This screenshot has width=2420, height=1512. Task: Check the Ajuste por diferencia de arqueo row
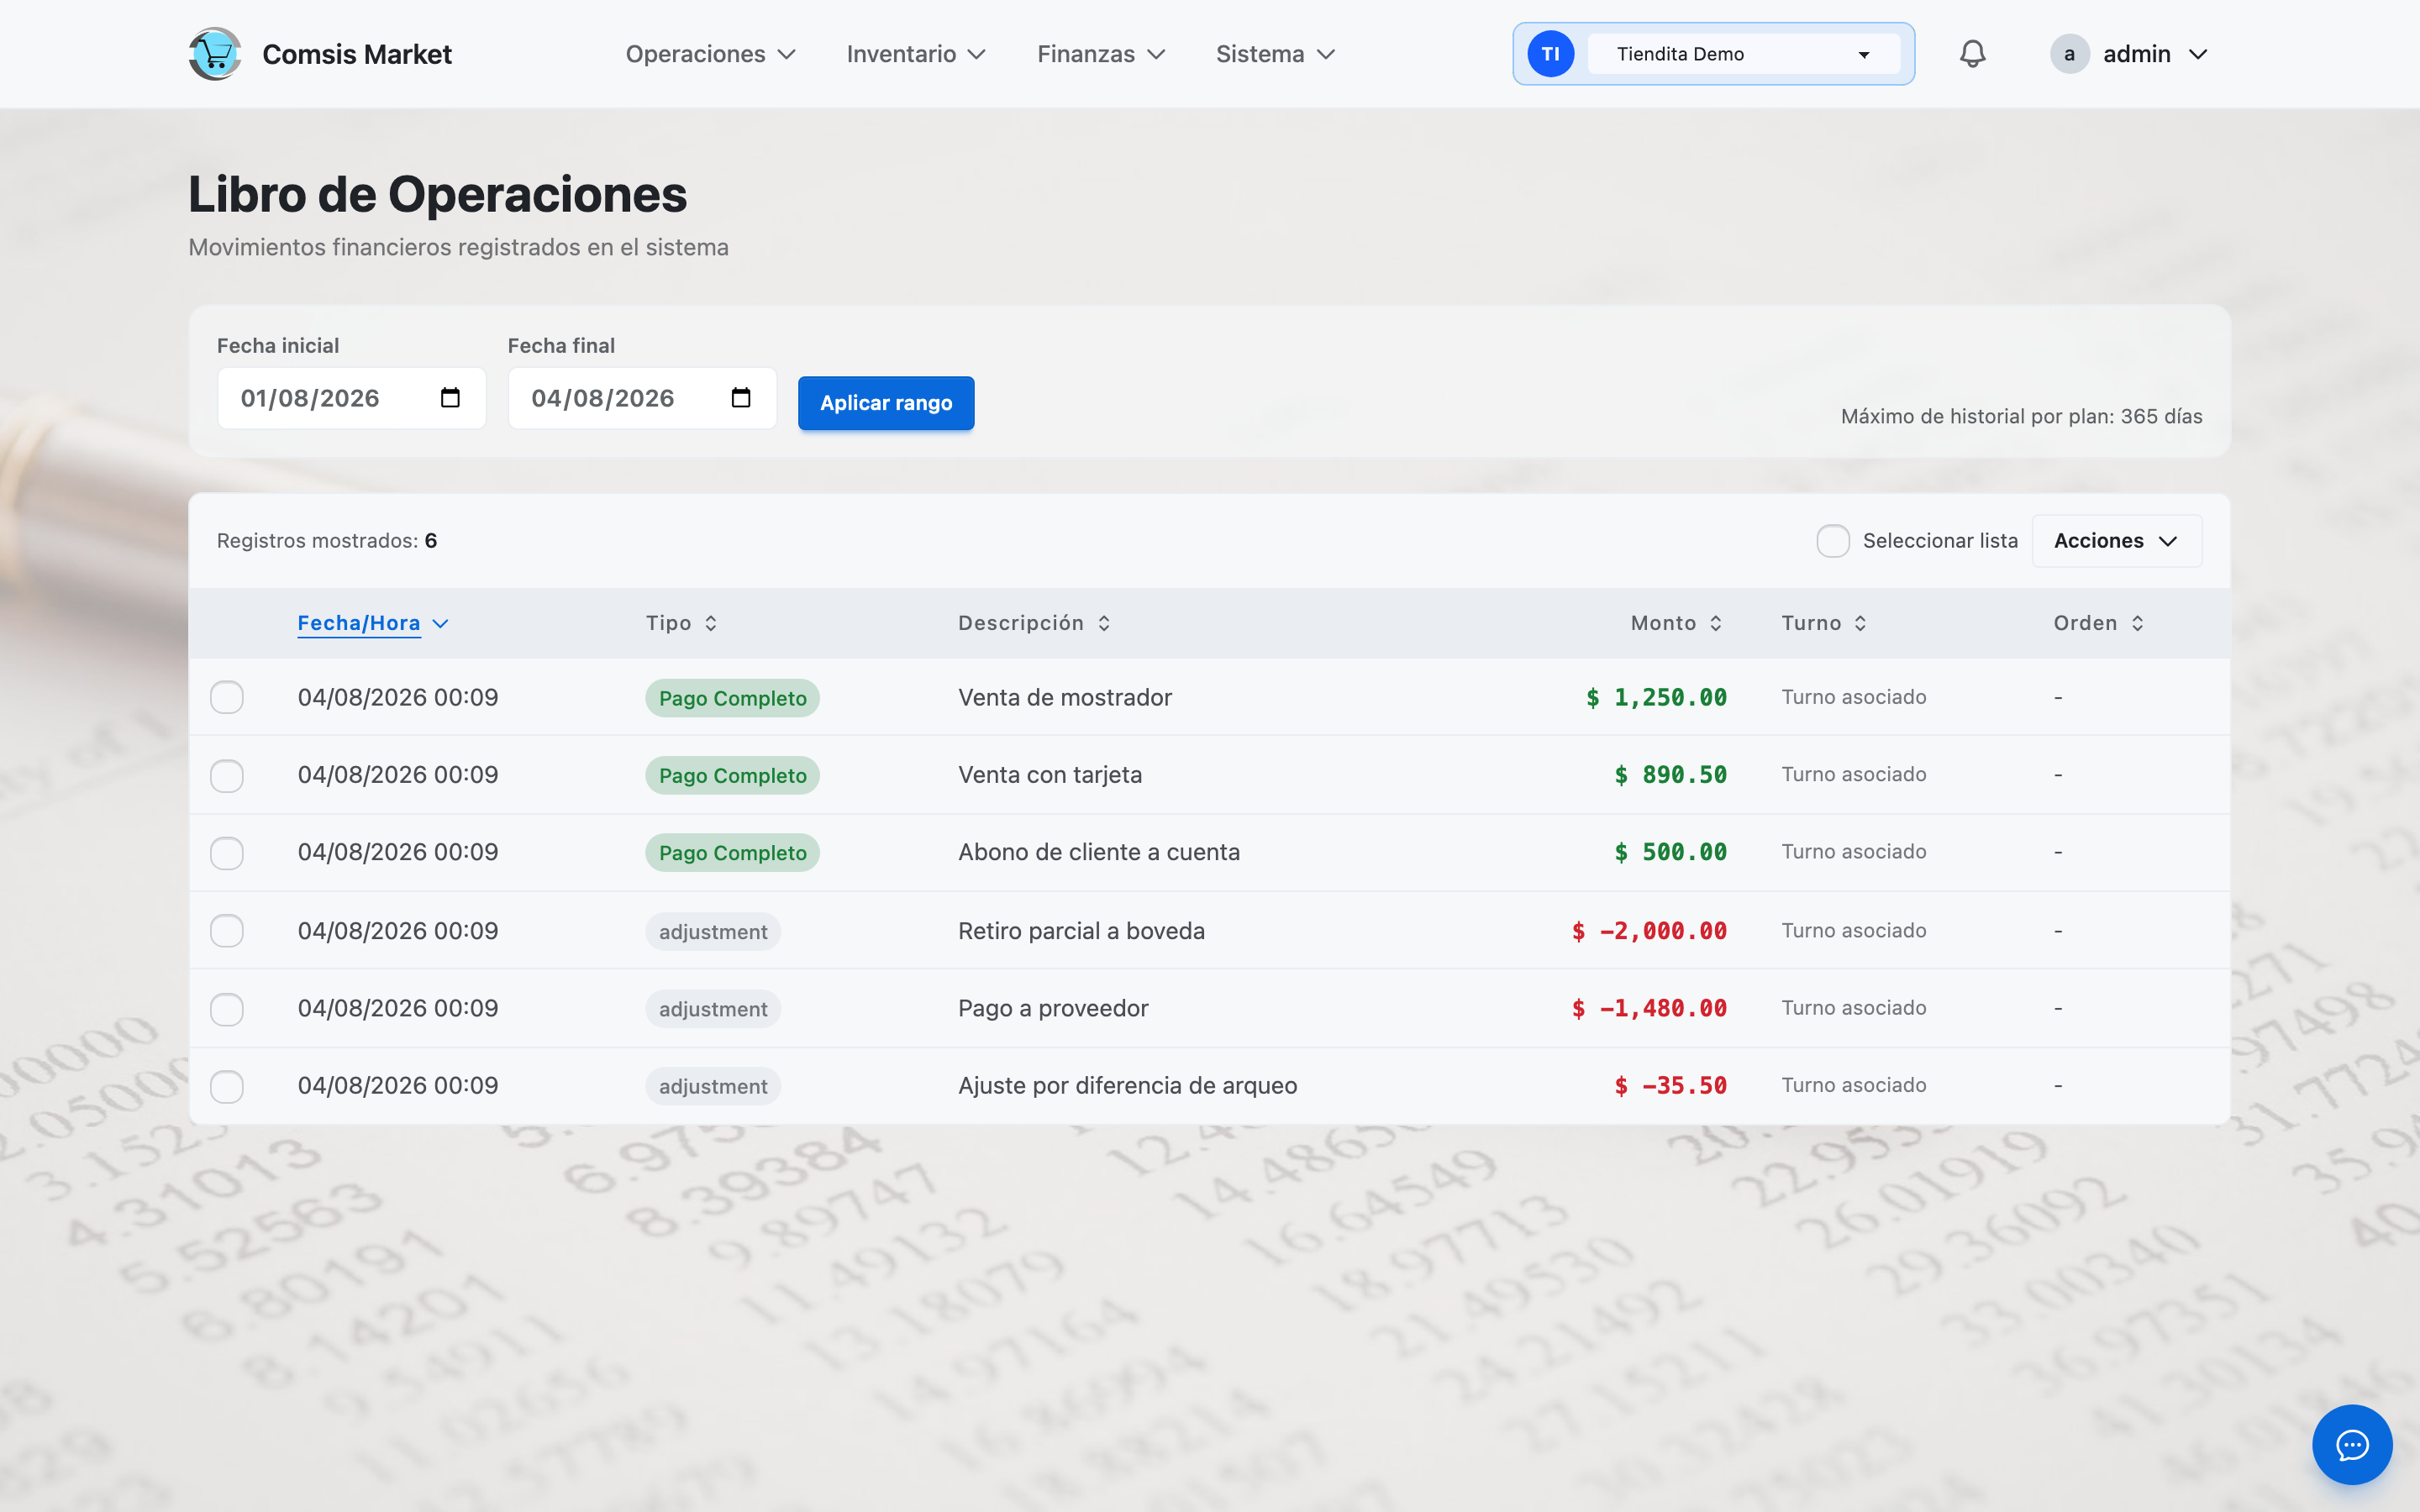pos(227,1086)
